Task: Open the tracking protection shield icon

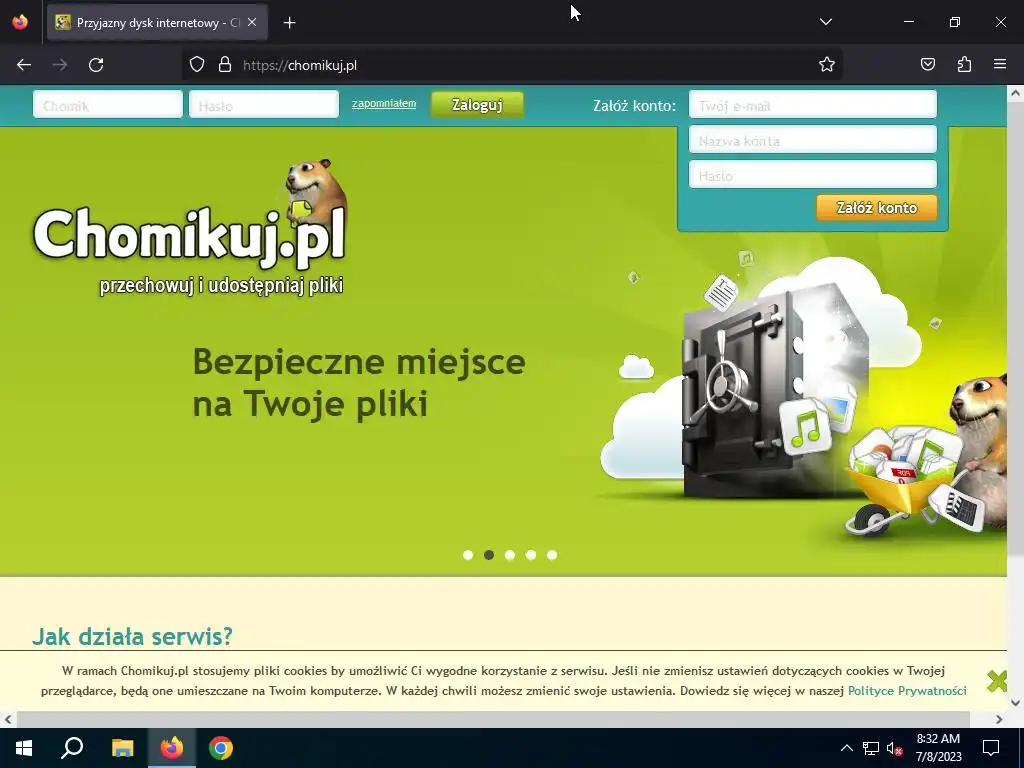Action: [197, 65]
